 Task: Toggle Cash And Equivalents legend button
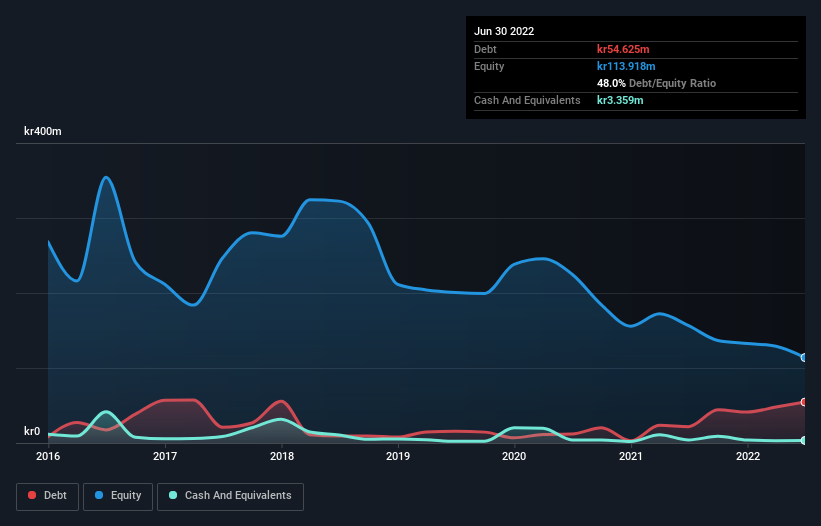[x=230, y=496]
